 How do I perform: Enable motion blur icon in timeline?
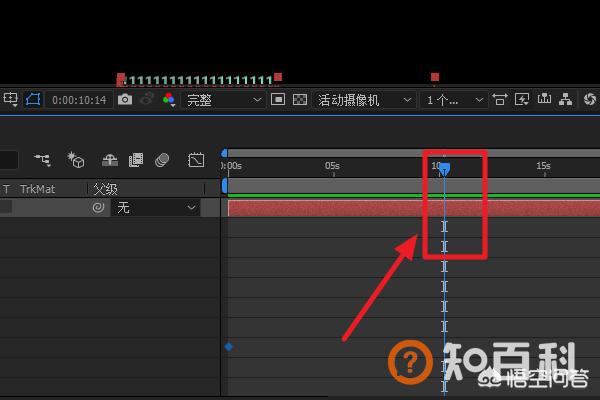click(x=162, y=160)
